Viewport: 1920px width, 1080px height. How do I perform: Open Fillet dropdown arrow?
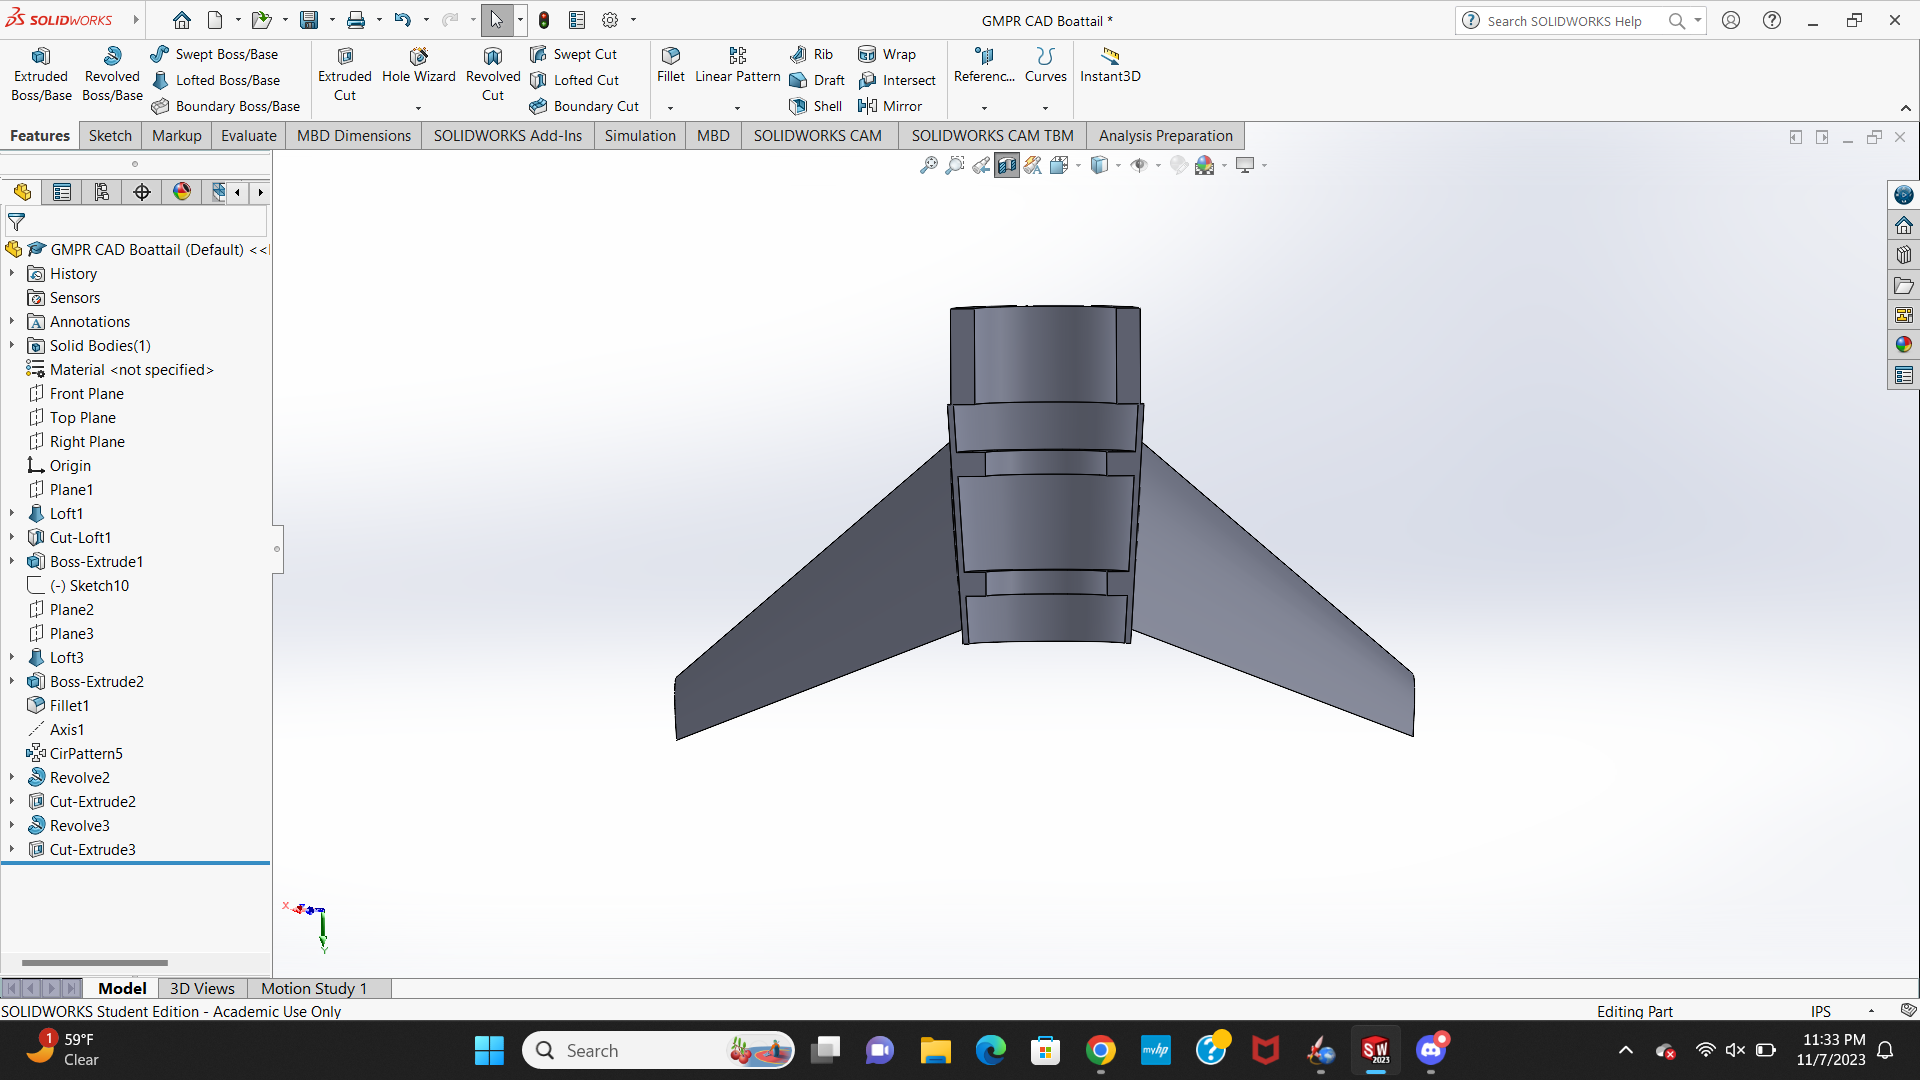coord(670,108)
